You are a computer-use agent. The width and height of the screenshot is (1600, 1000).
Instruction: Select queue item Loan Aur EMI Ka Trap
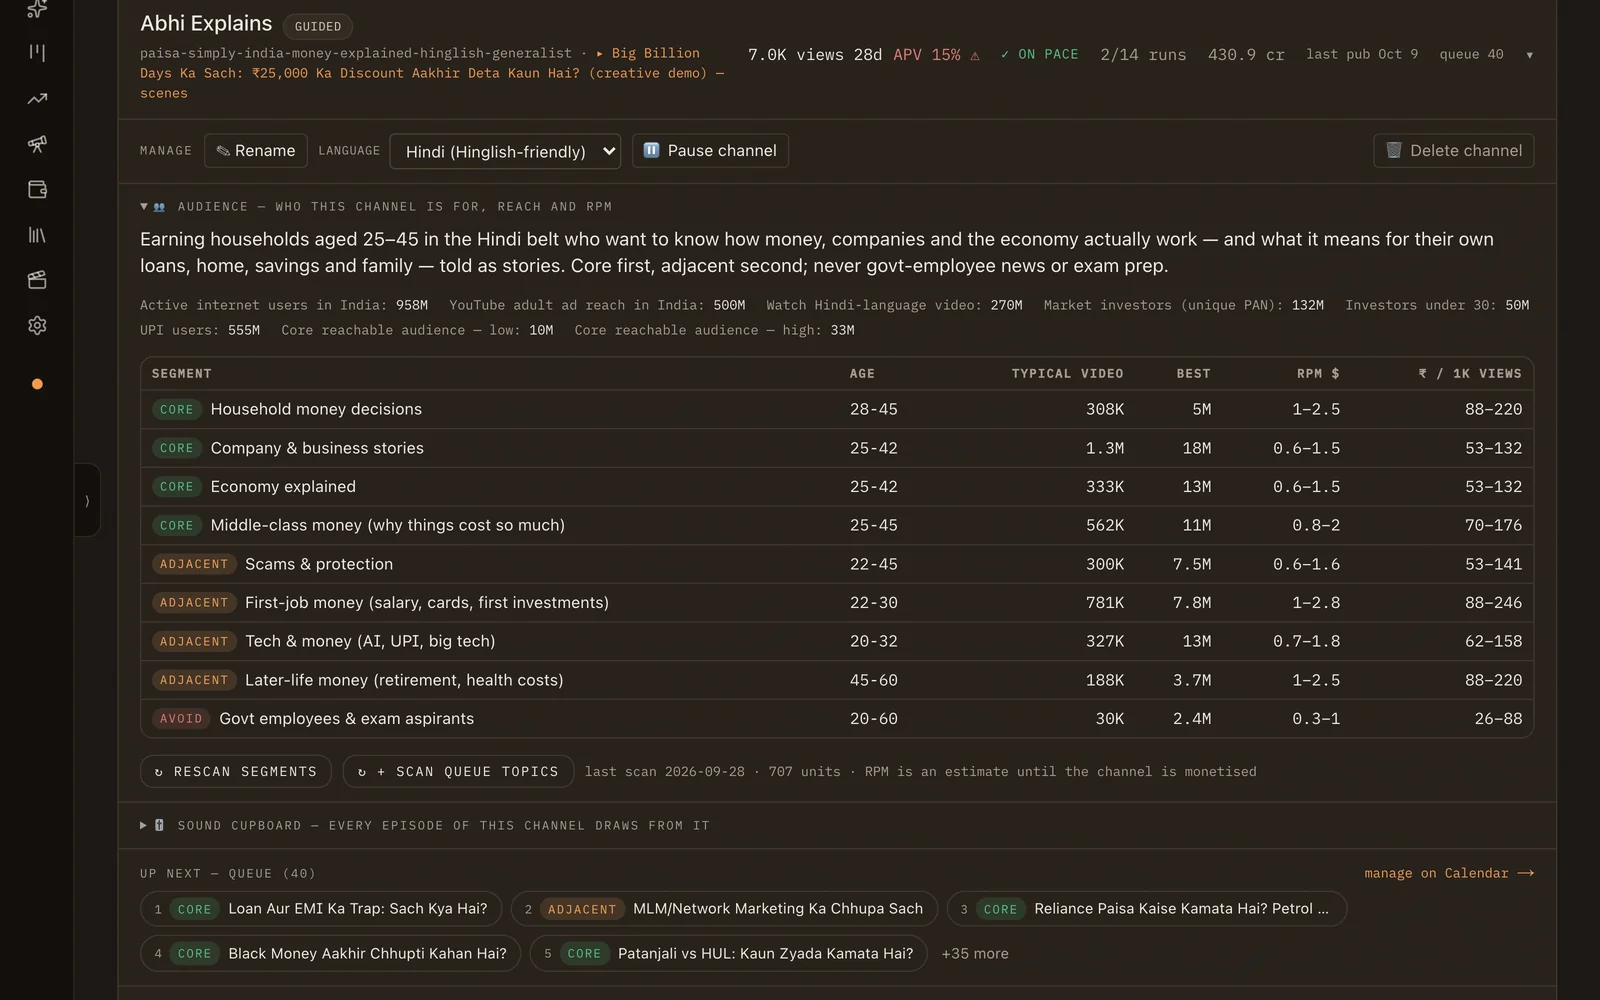[x=321, y=909]
